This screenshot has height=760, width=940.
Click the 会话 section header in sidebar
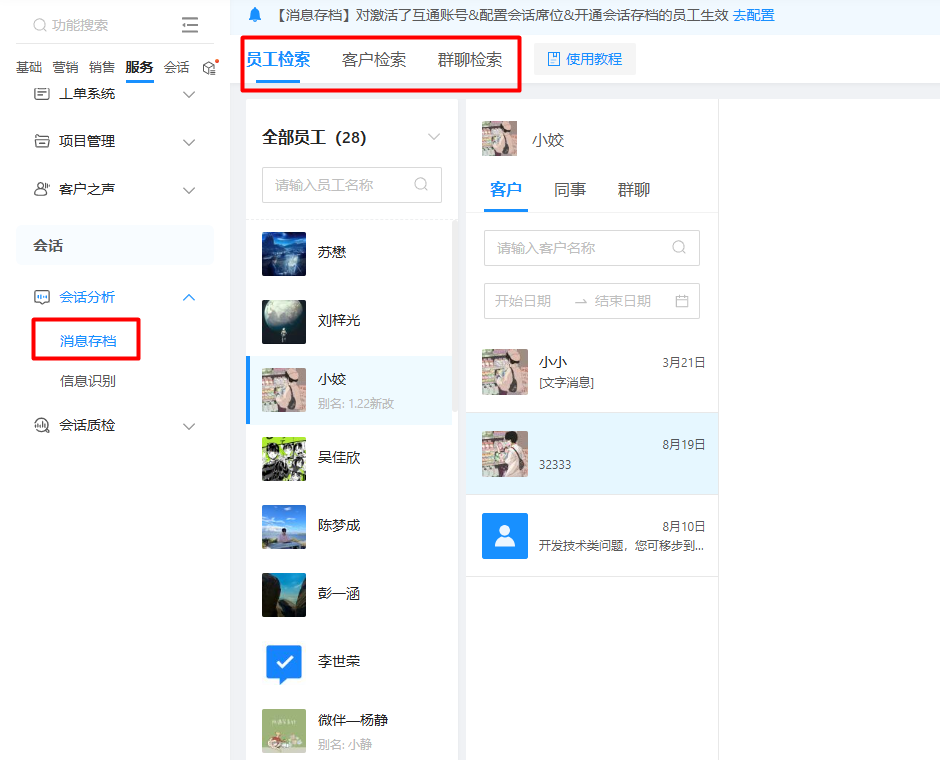click(x=115, y=246)
